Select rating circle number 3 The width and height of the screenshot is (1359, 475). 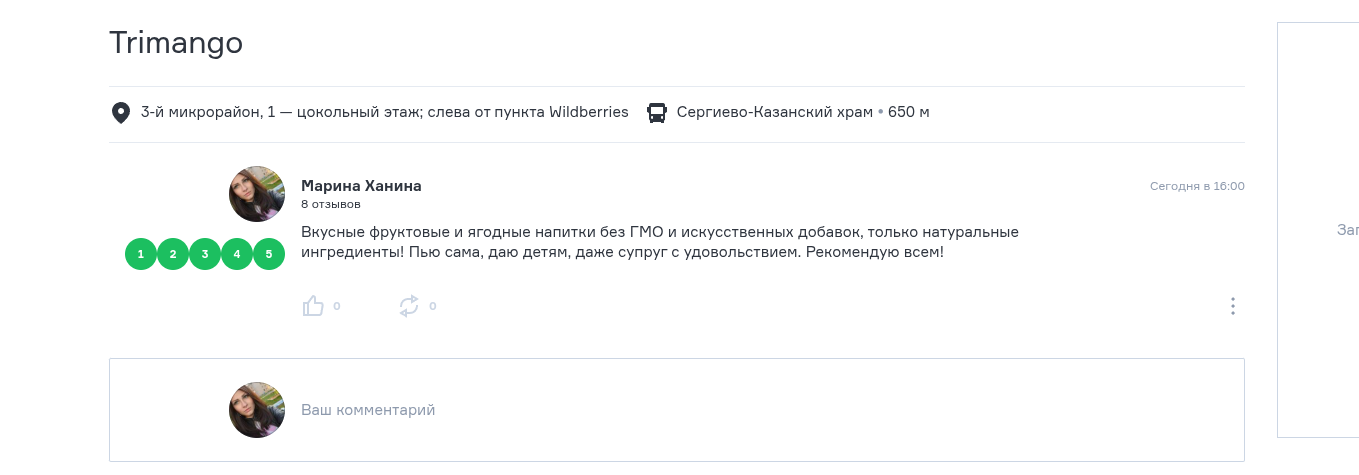[205, 254]
